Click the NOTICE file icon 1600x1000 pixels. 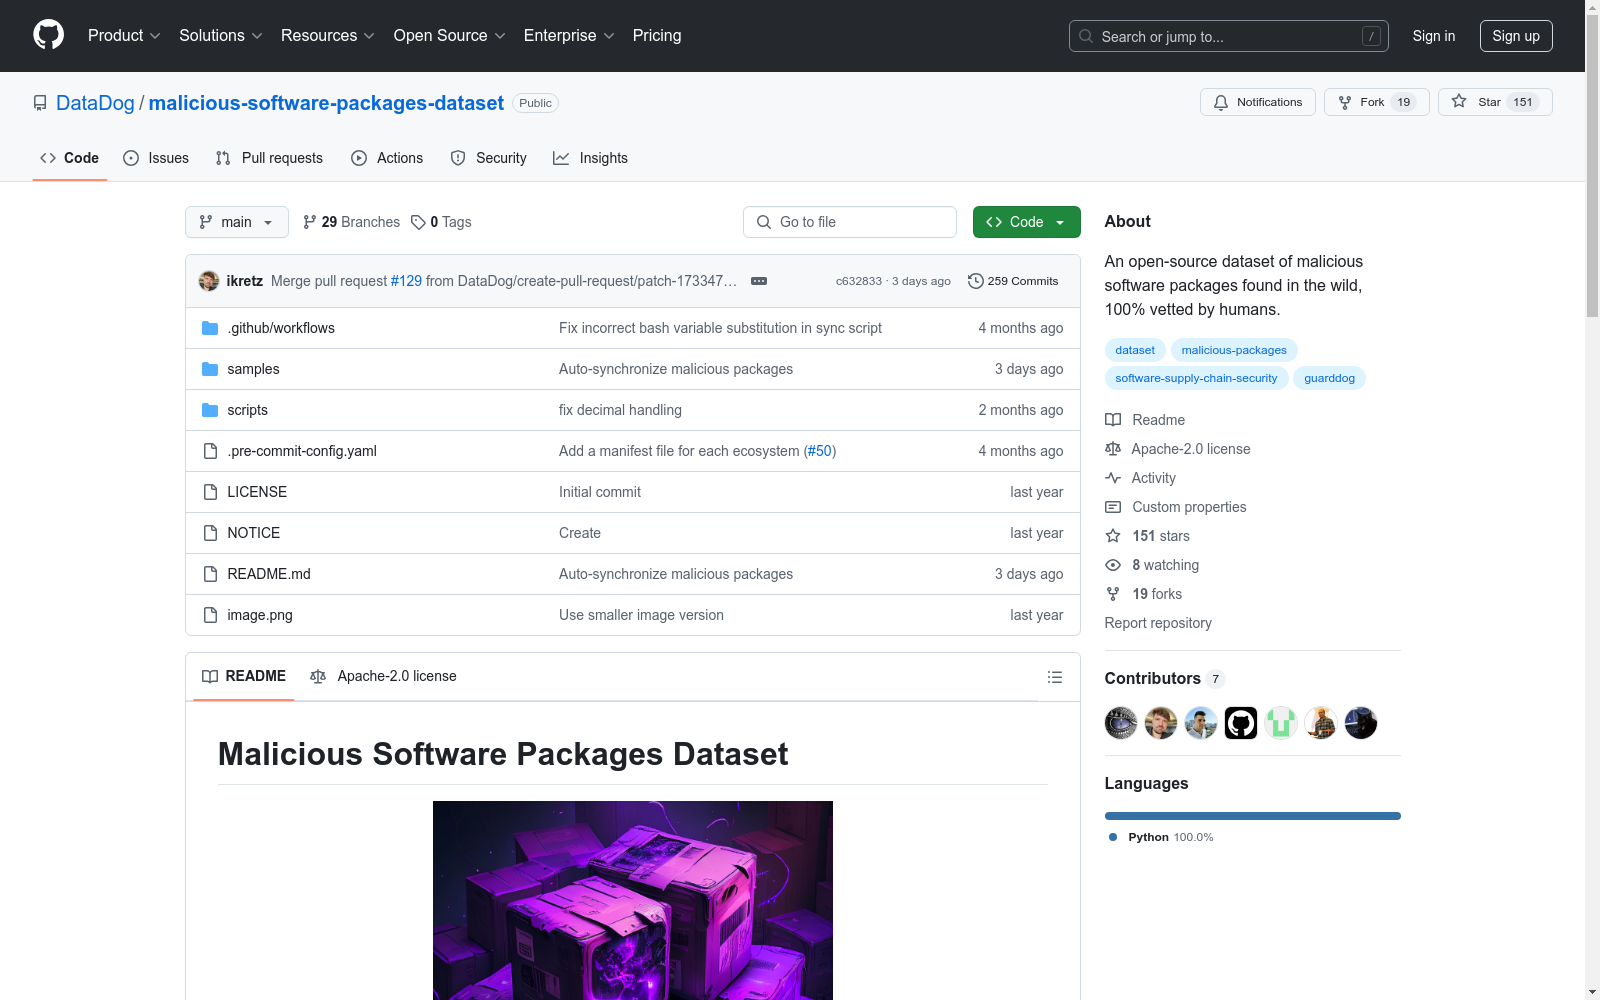210,533
